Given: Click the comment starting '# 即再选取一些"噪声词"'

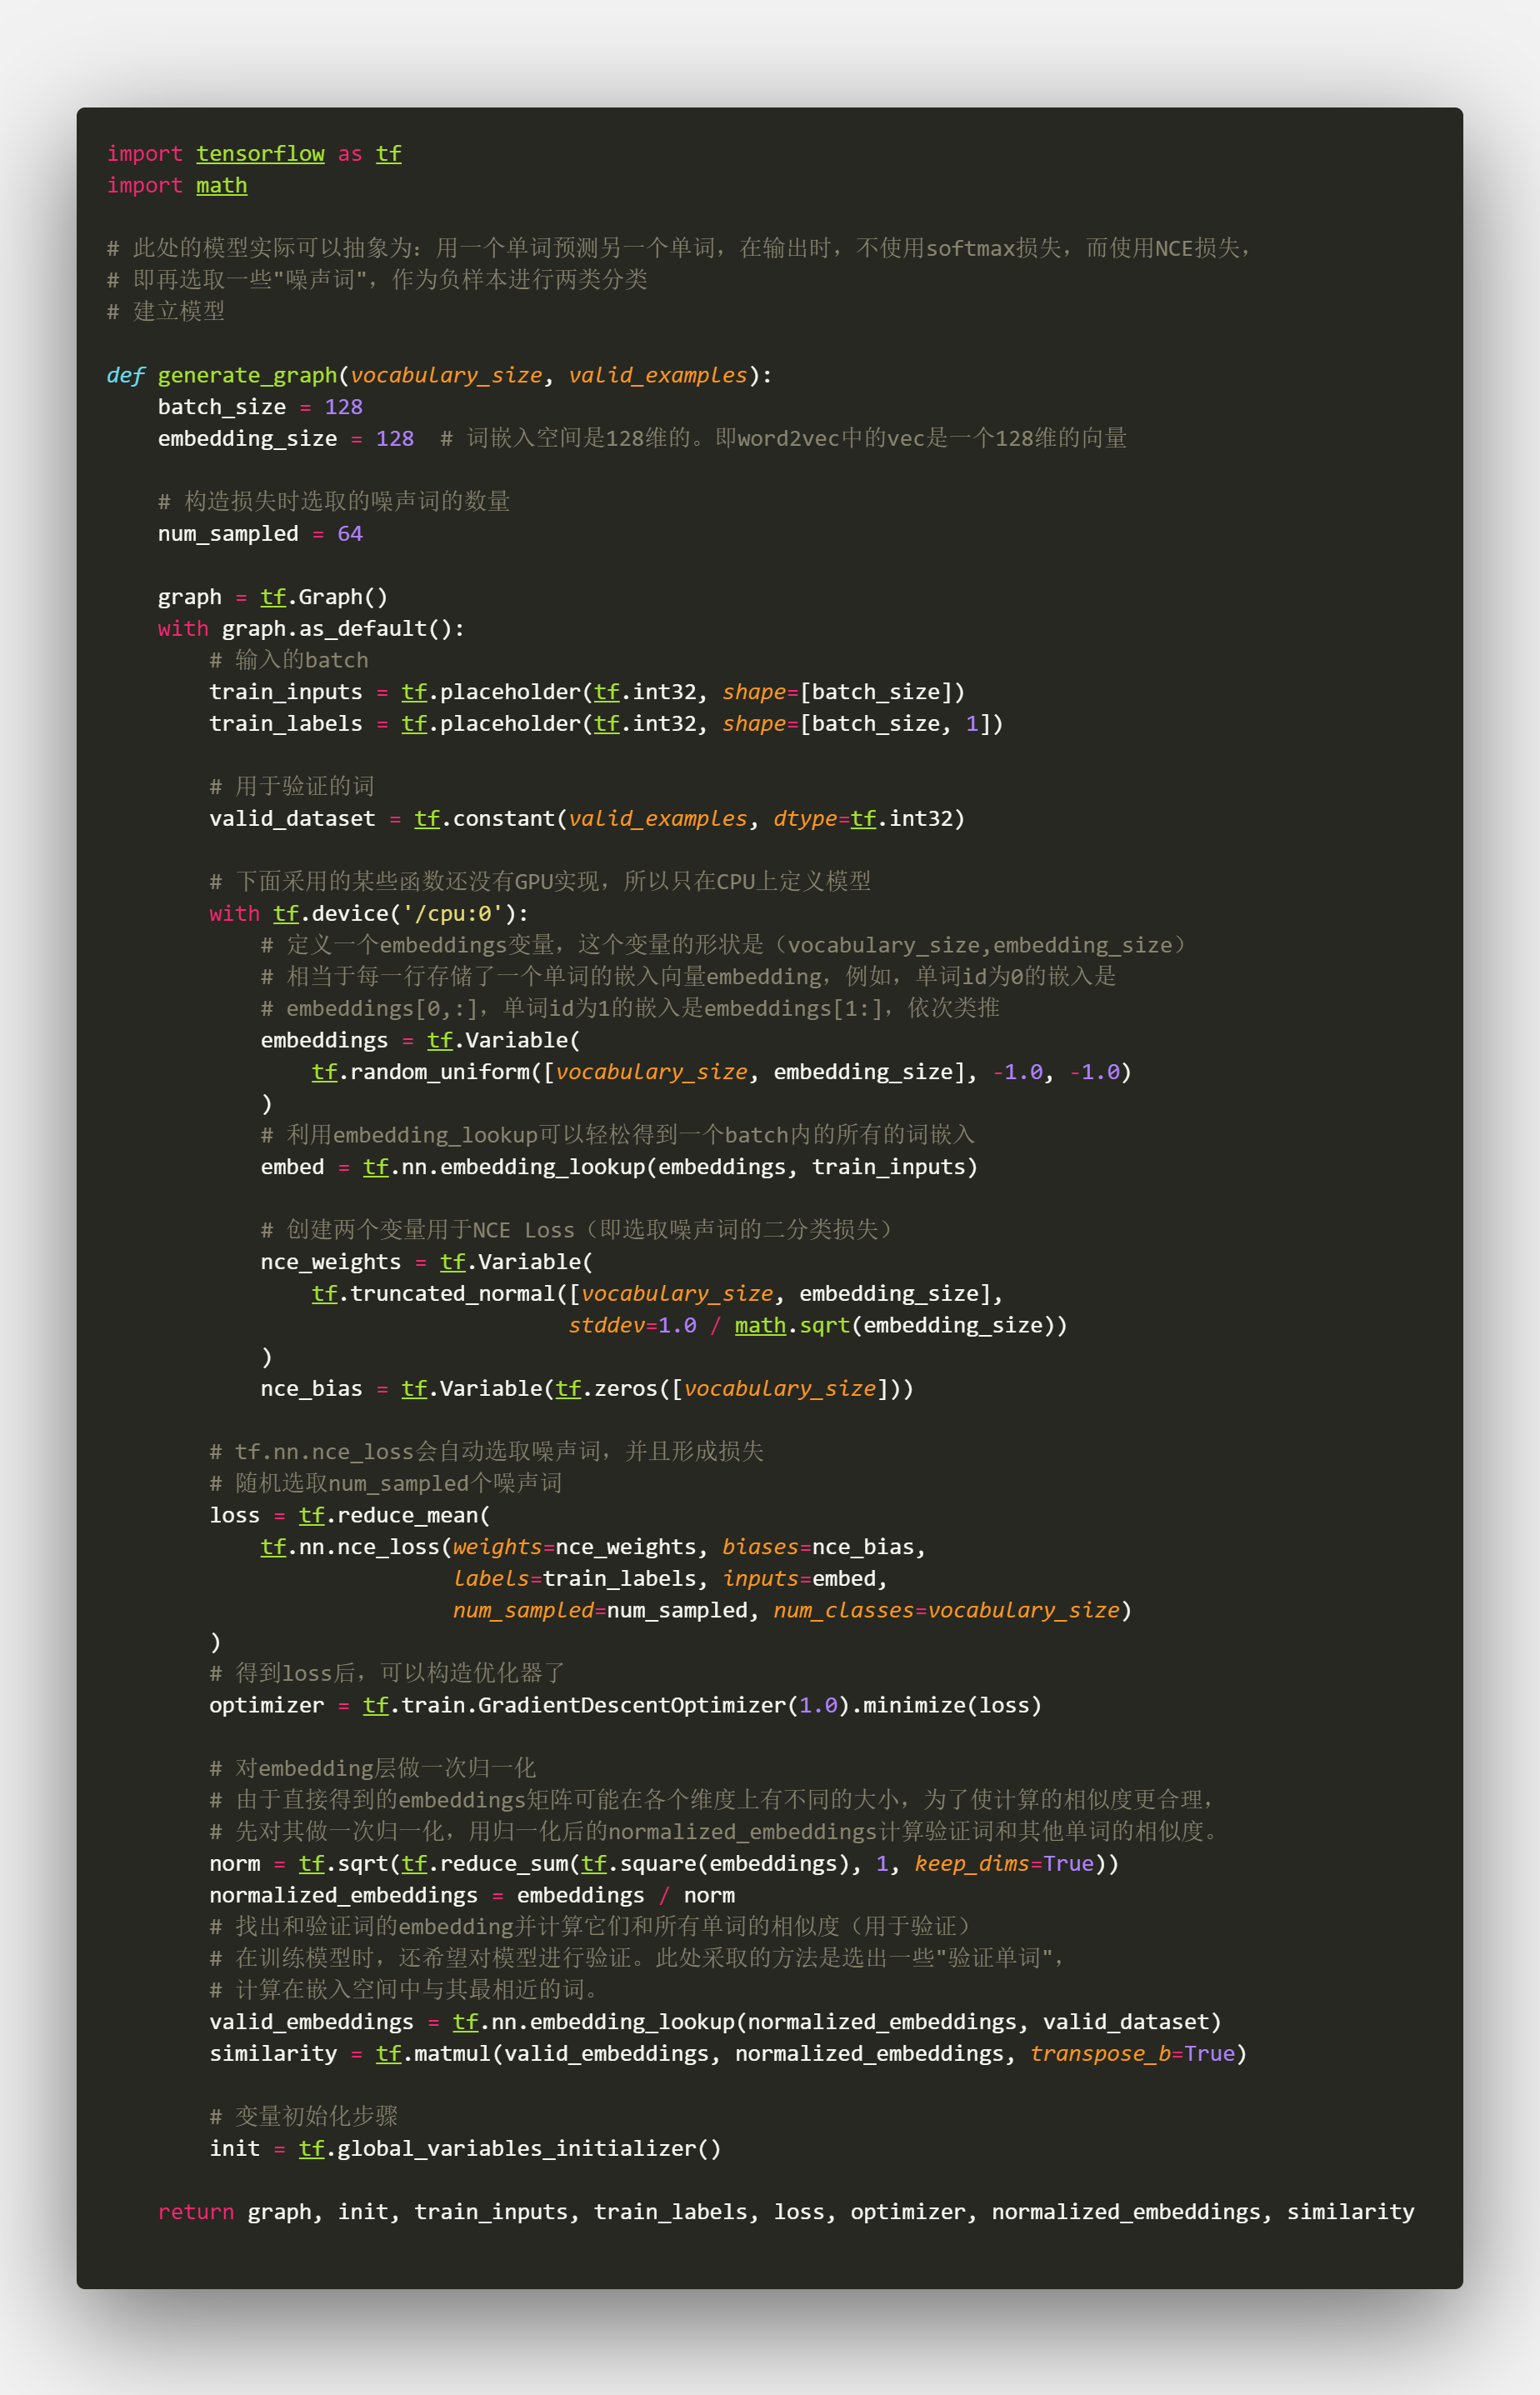Looking at the screenshot, I should coord(377,280).
